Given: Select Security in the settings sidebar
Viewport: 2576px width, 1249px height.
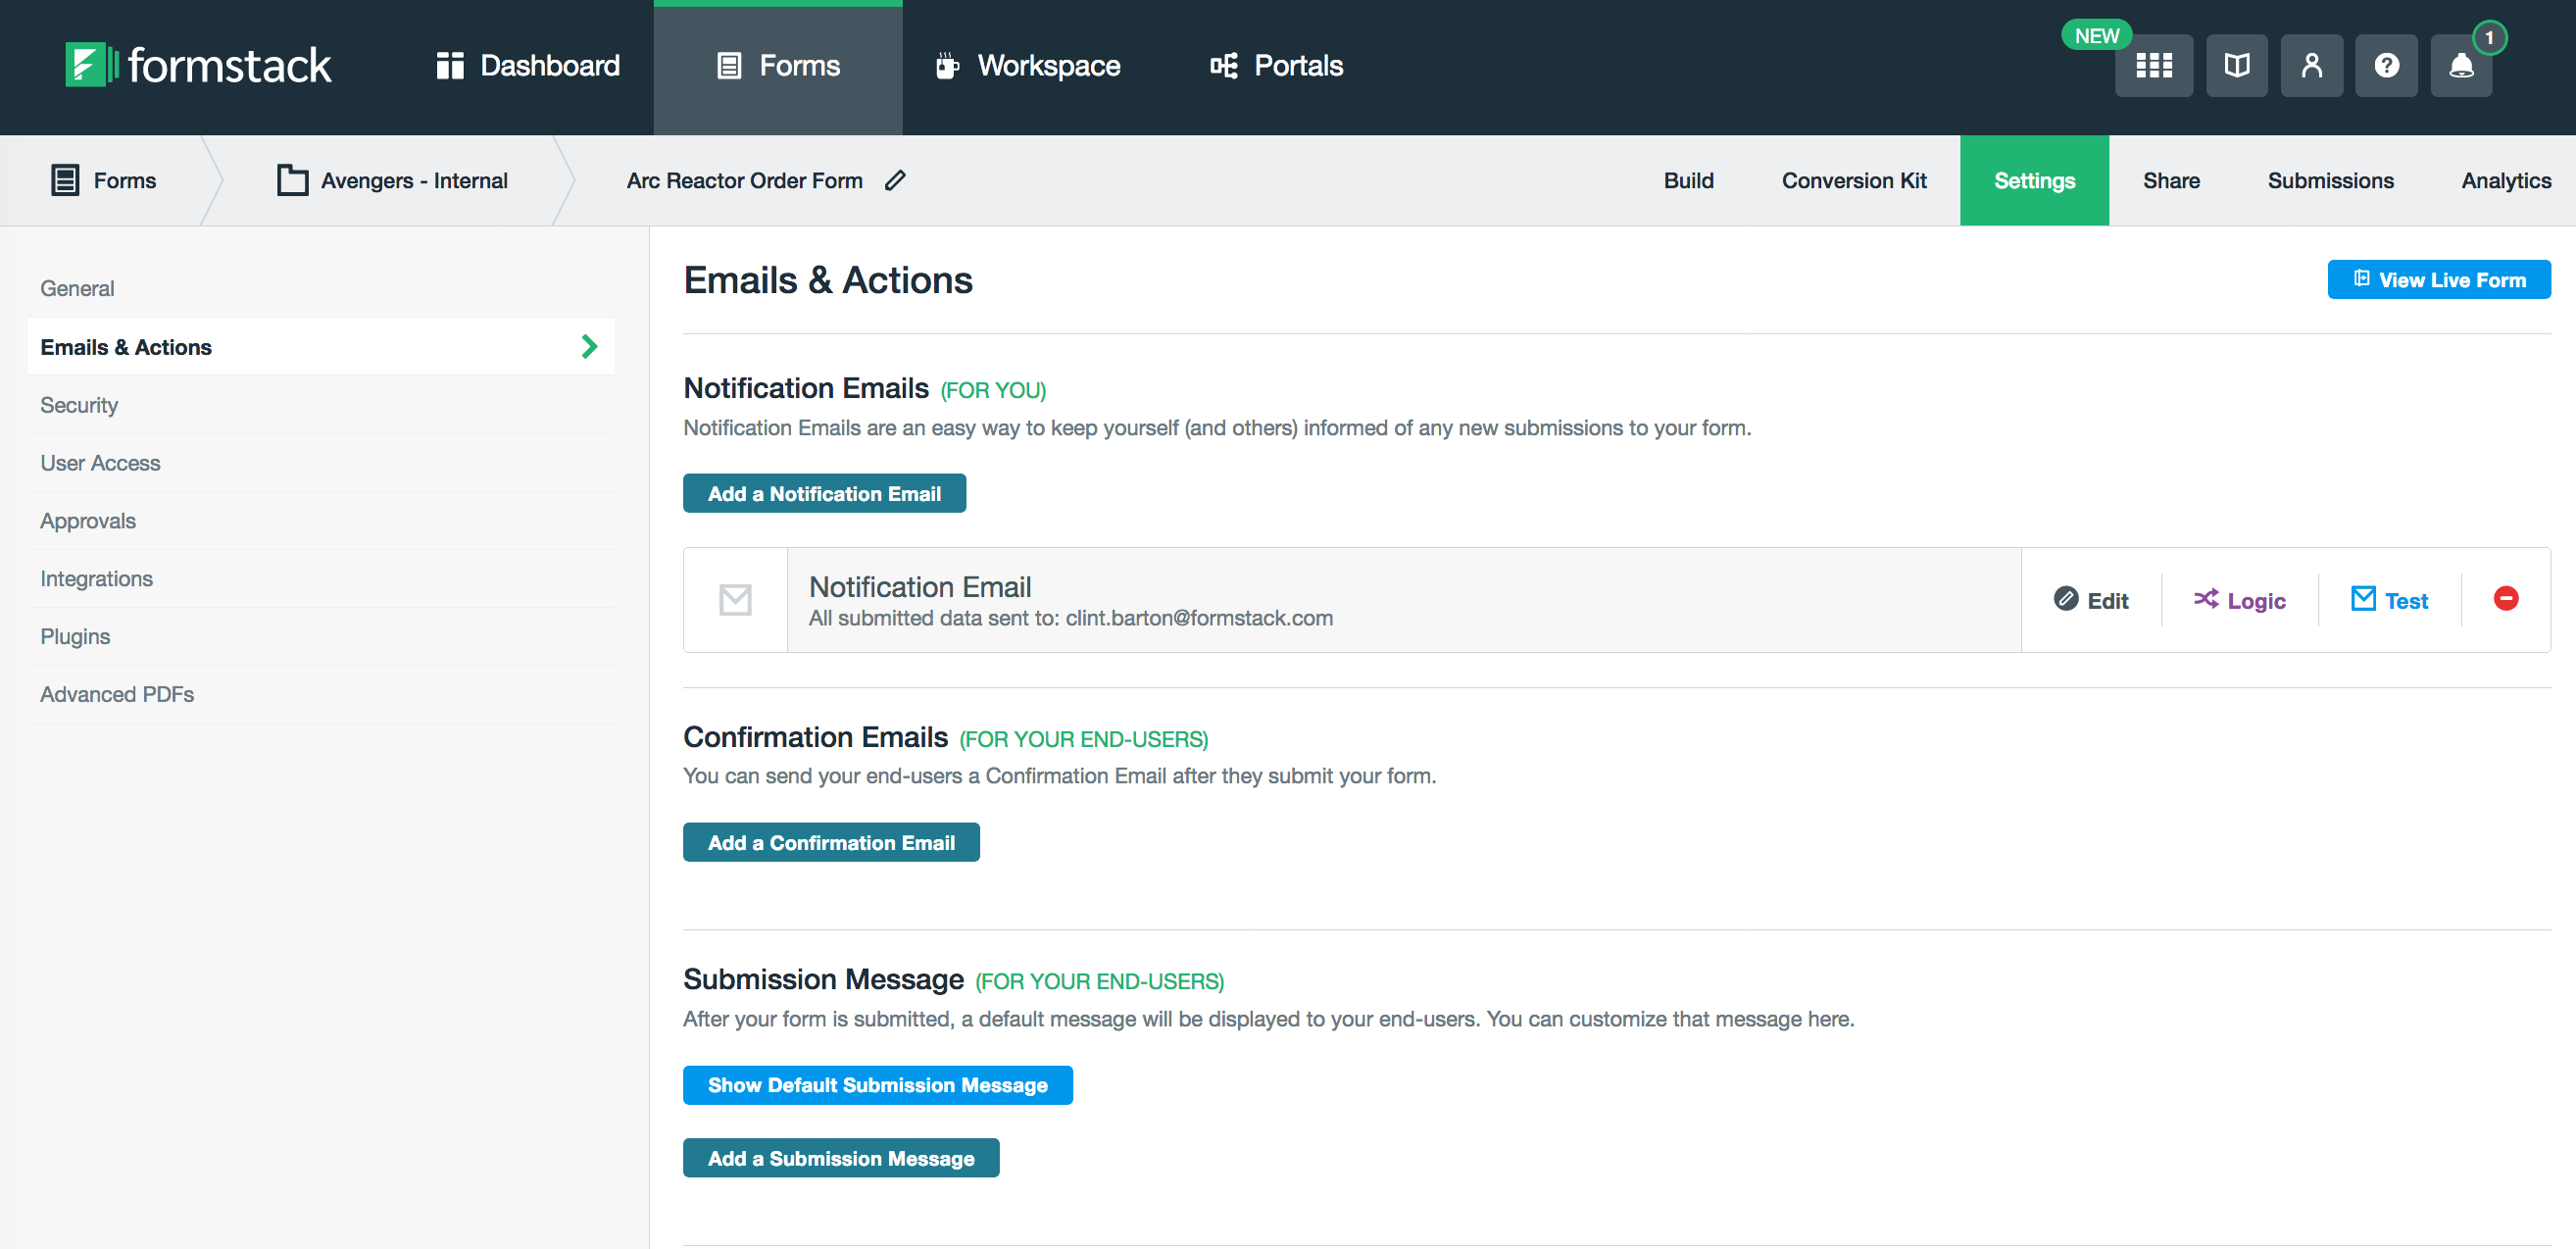Looking at the screenshot, I should click(79, 404).
